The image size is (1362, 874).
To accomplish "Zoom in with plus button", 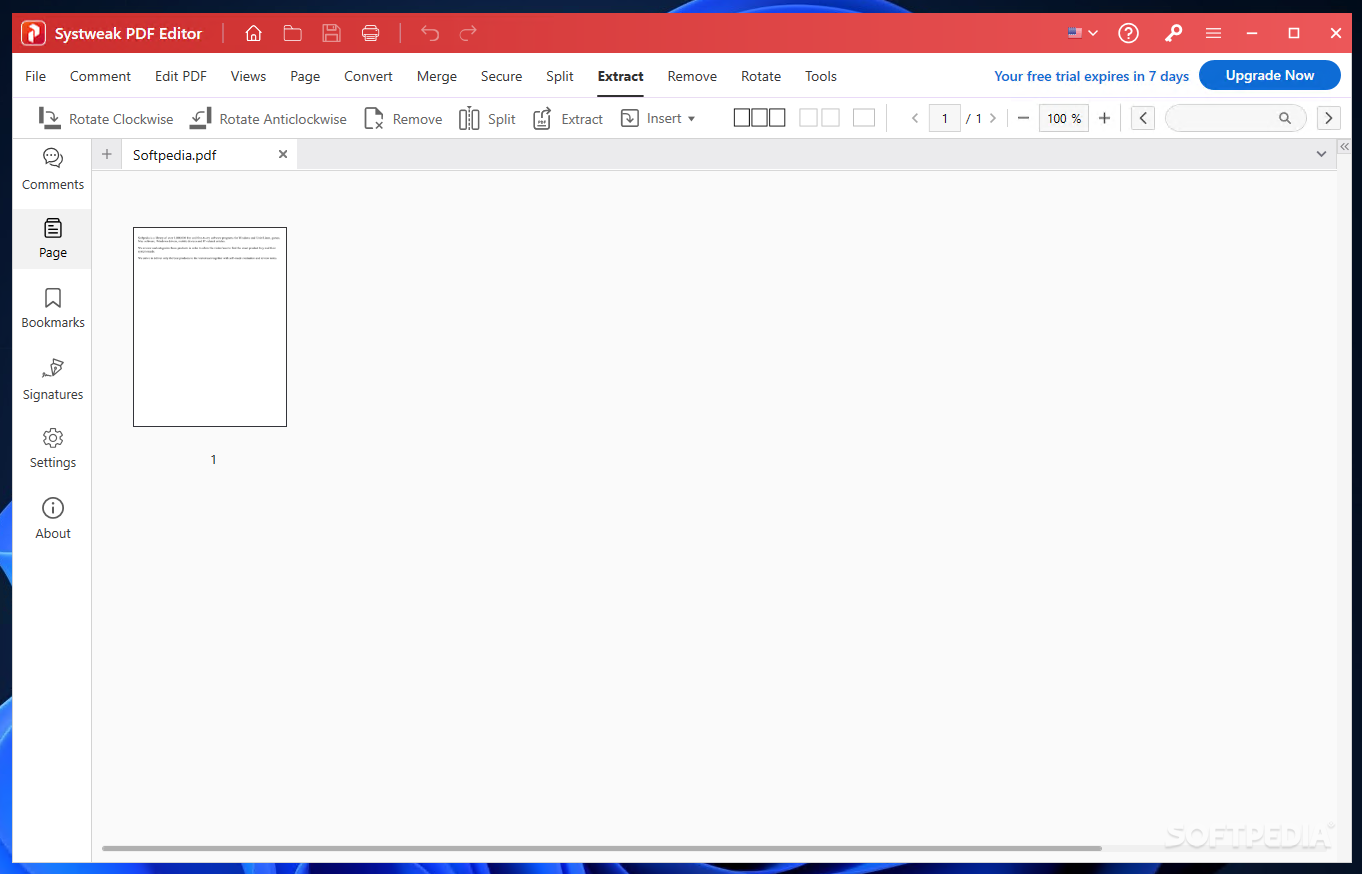I will [x=1104, y=118].
